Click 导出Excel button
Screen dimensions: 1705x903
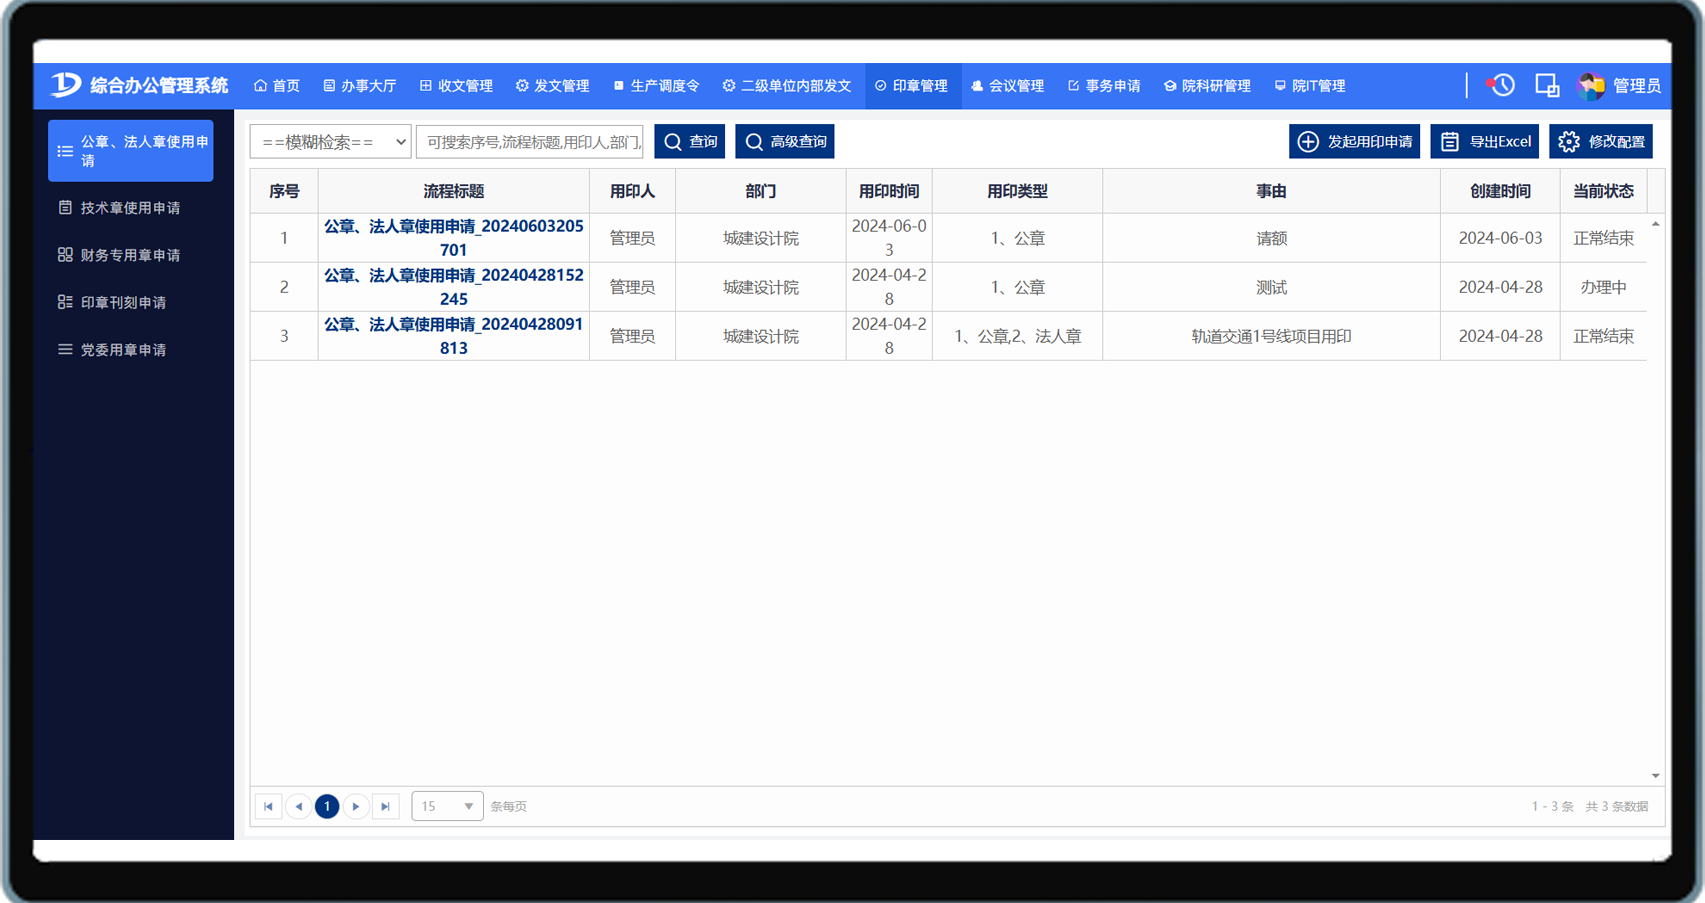(1485, 142)
